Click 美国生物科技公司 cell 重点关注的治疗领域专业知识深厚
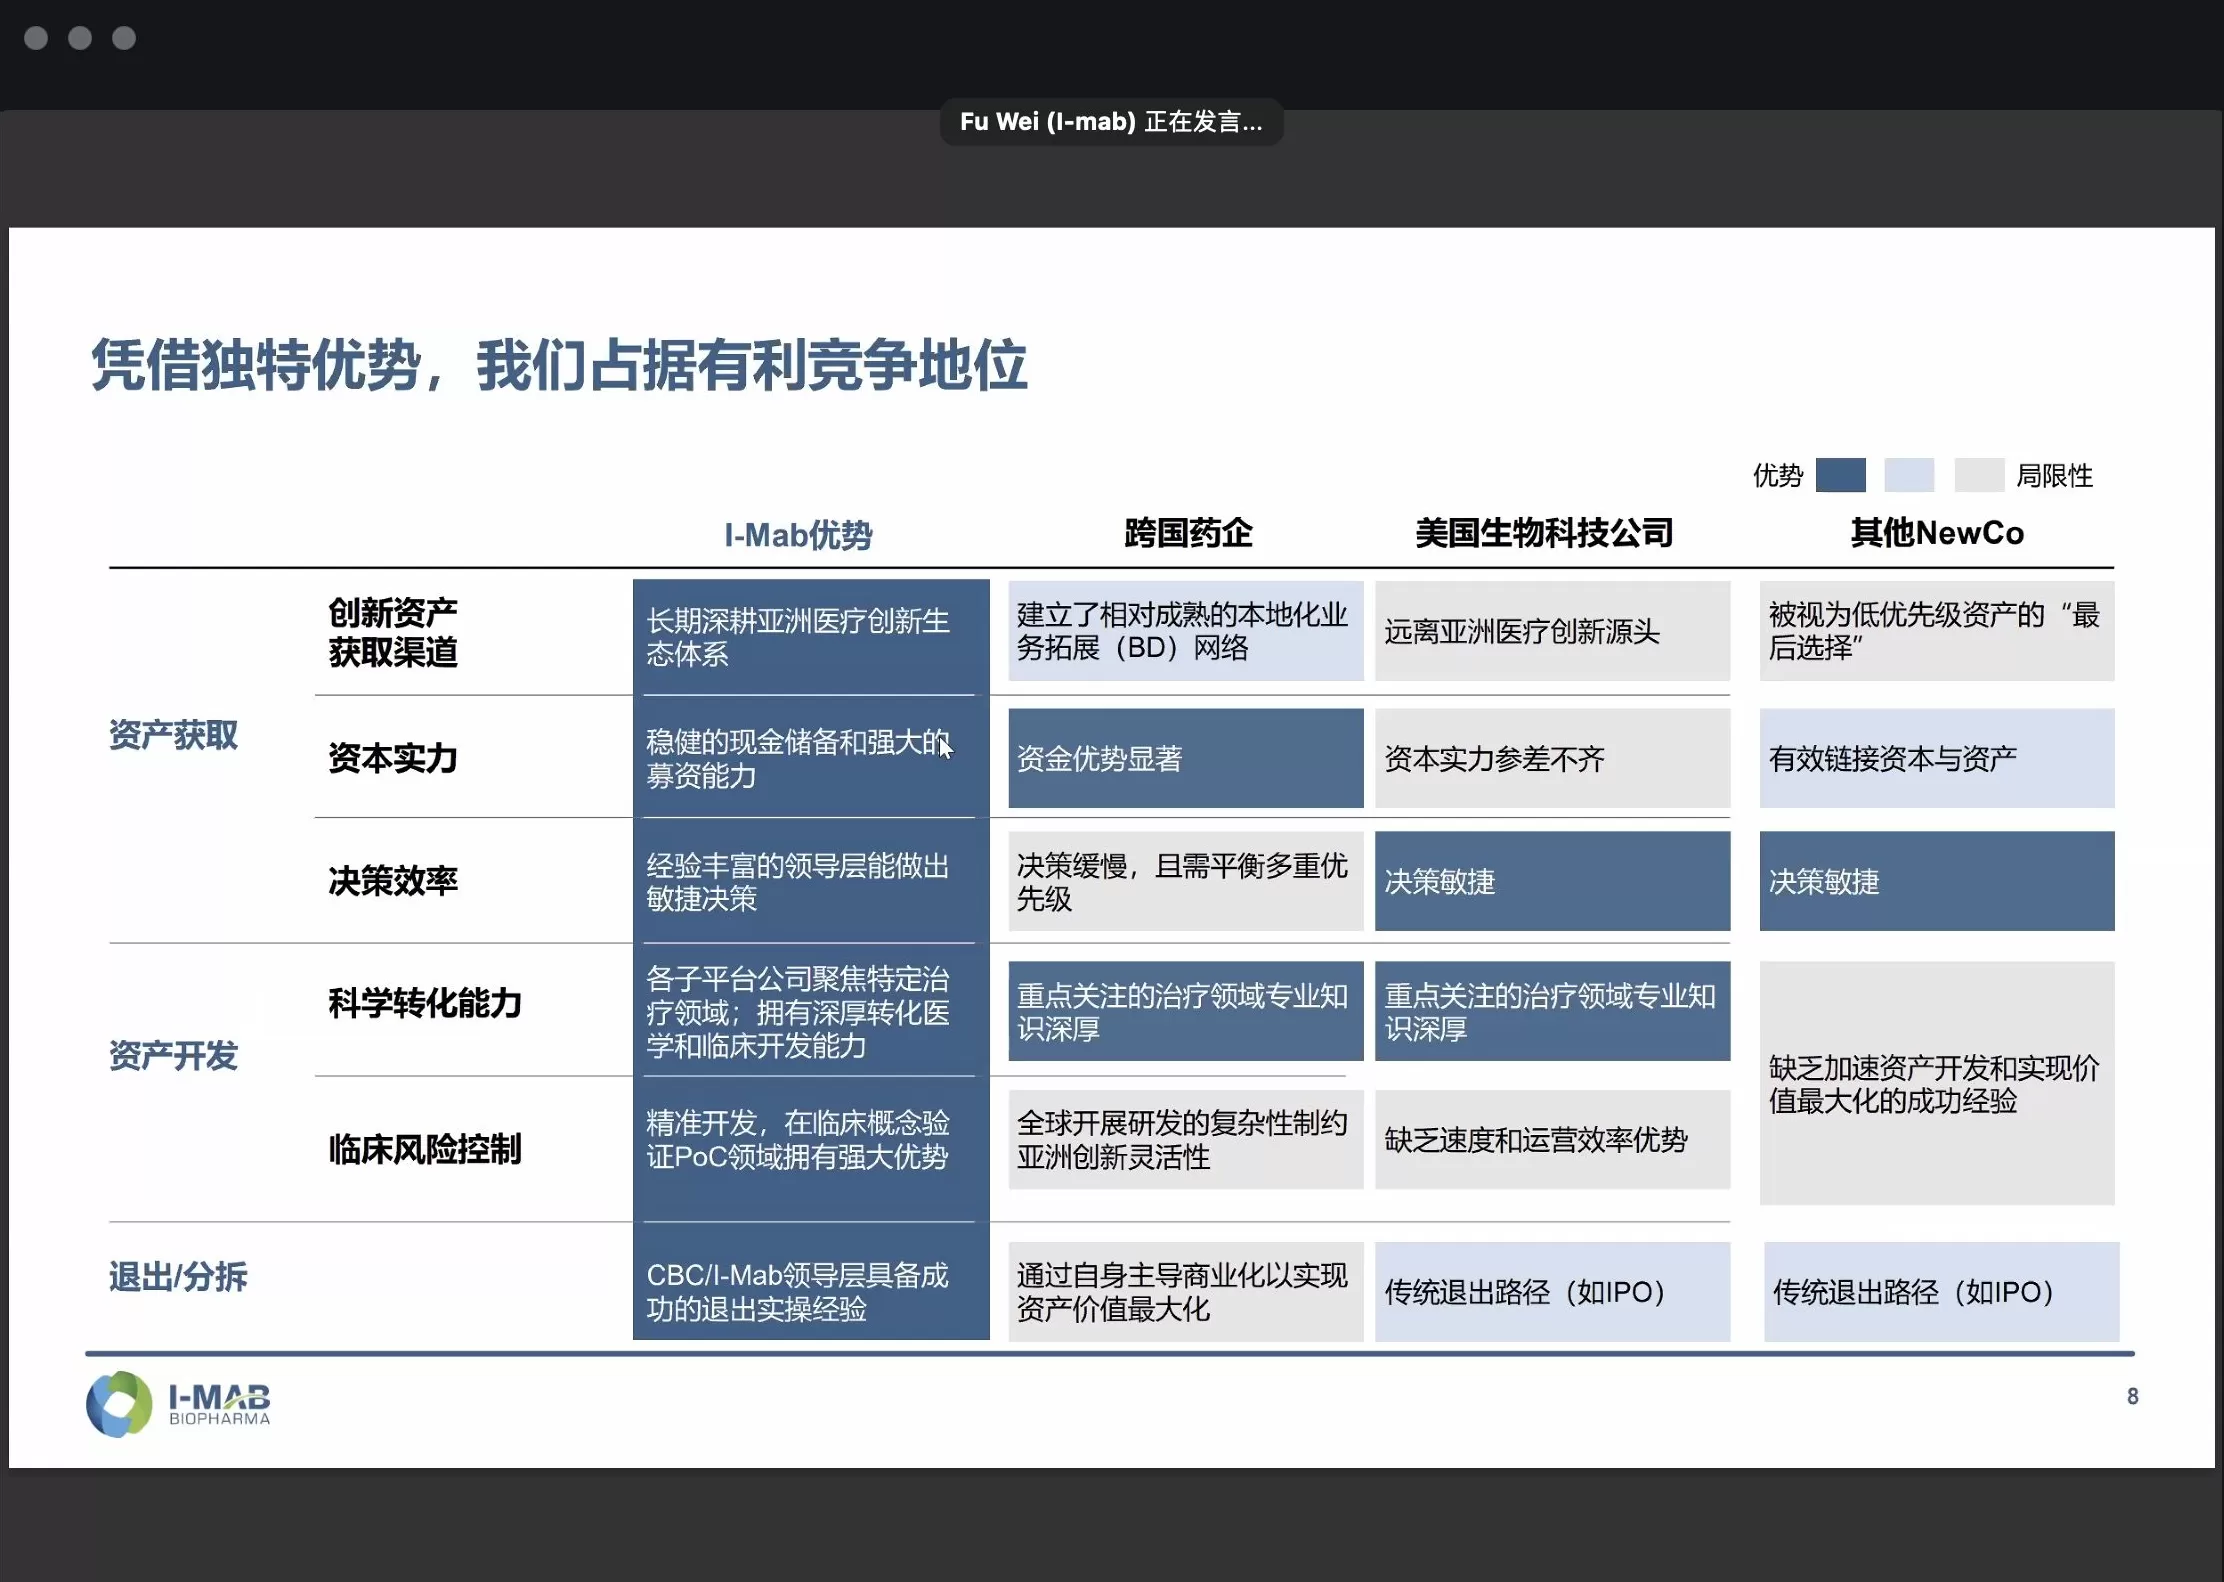2224x1582 pixels. pyautogui.click(x=1552, y=1011)
